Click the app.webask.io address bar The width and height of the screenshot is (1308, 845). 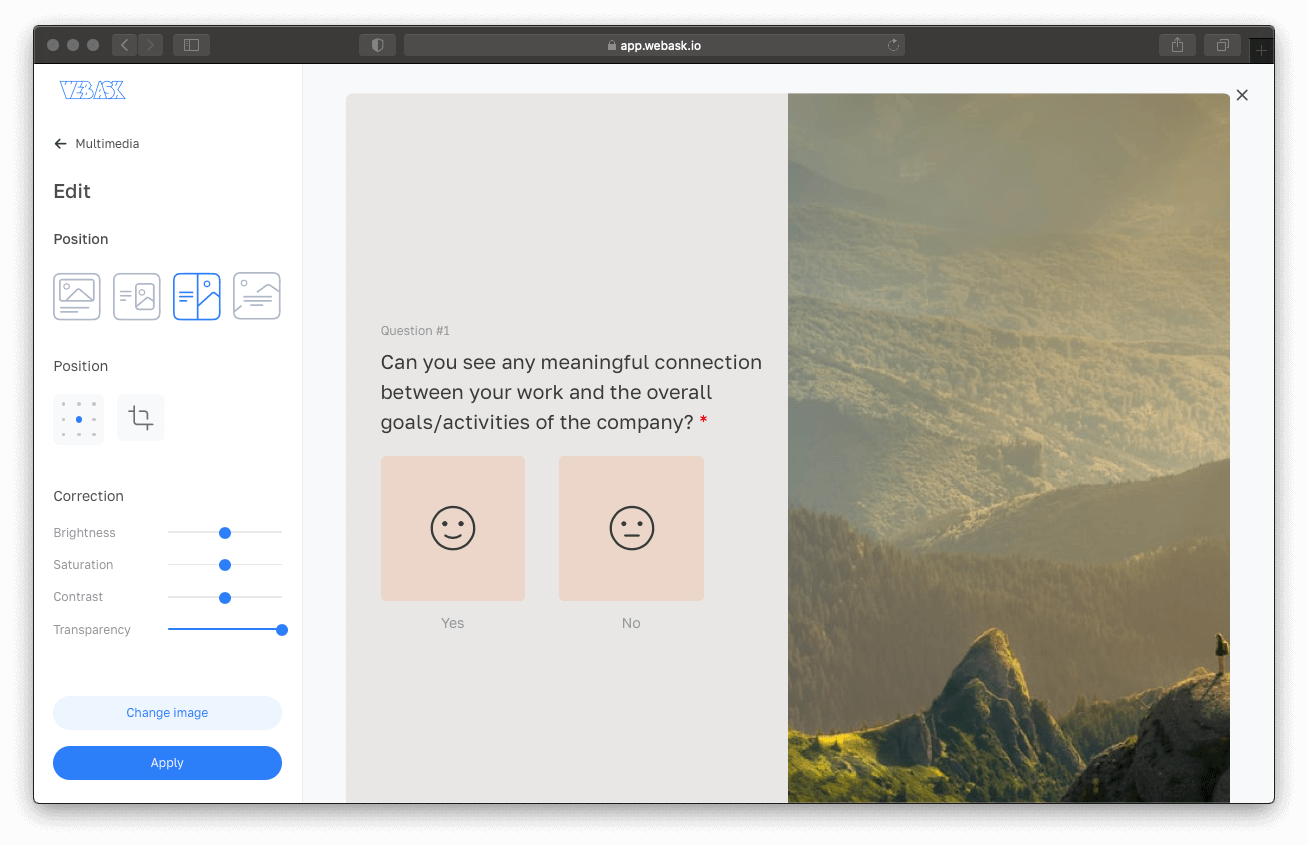pos(654,45)
